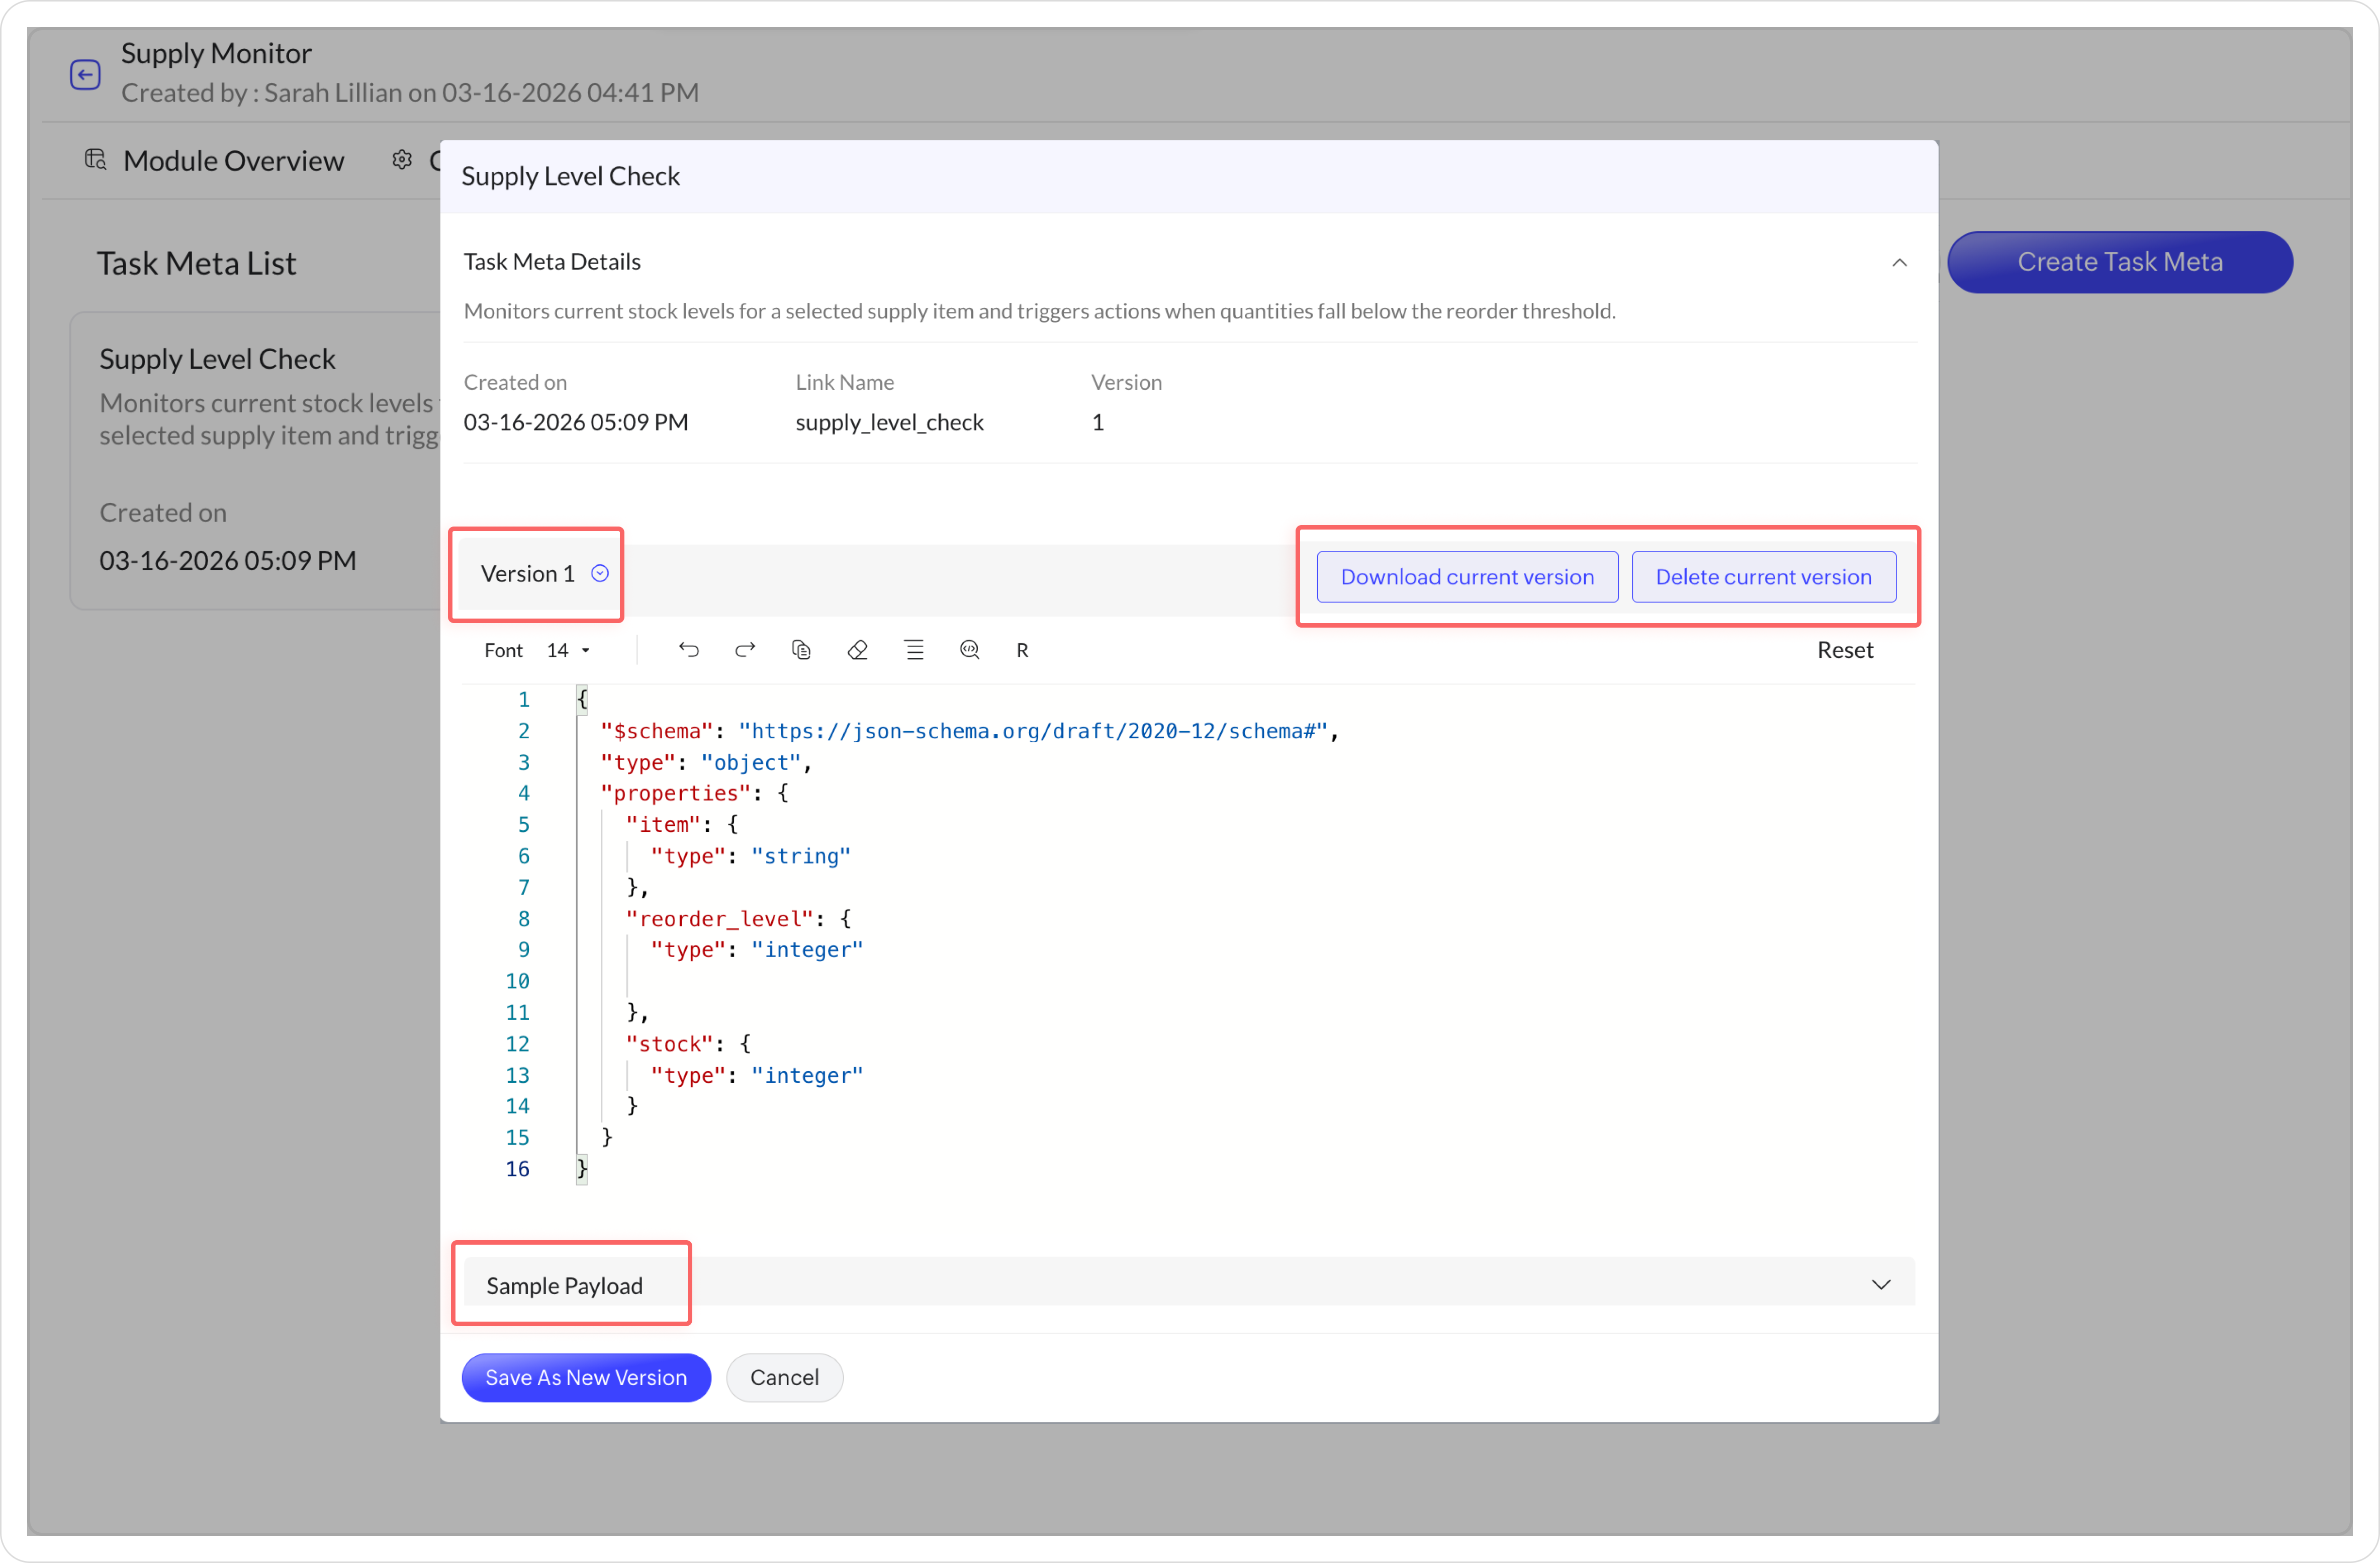Expand the Sample Payload section
2380x1563 pixels.
pos(1881,1284)
